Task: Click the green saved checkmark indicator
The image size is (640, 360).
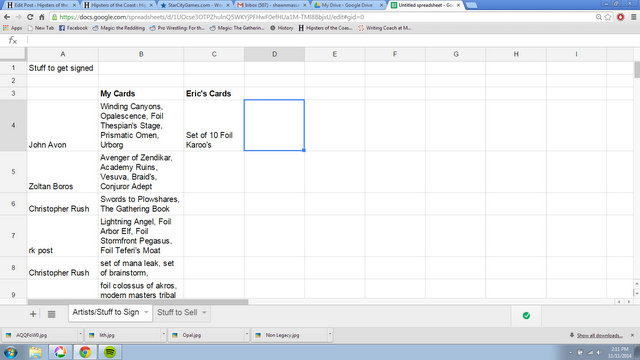Action: click(526, 316)
